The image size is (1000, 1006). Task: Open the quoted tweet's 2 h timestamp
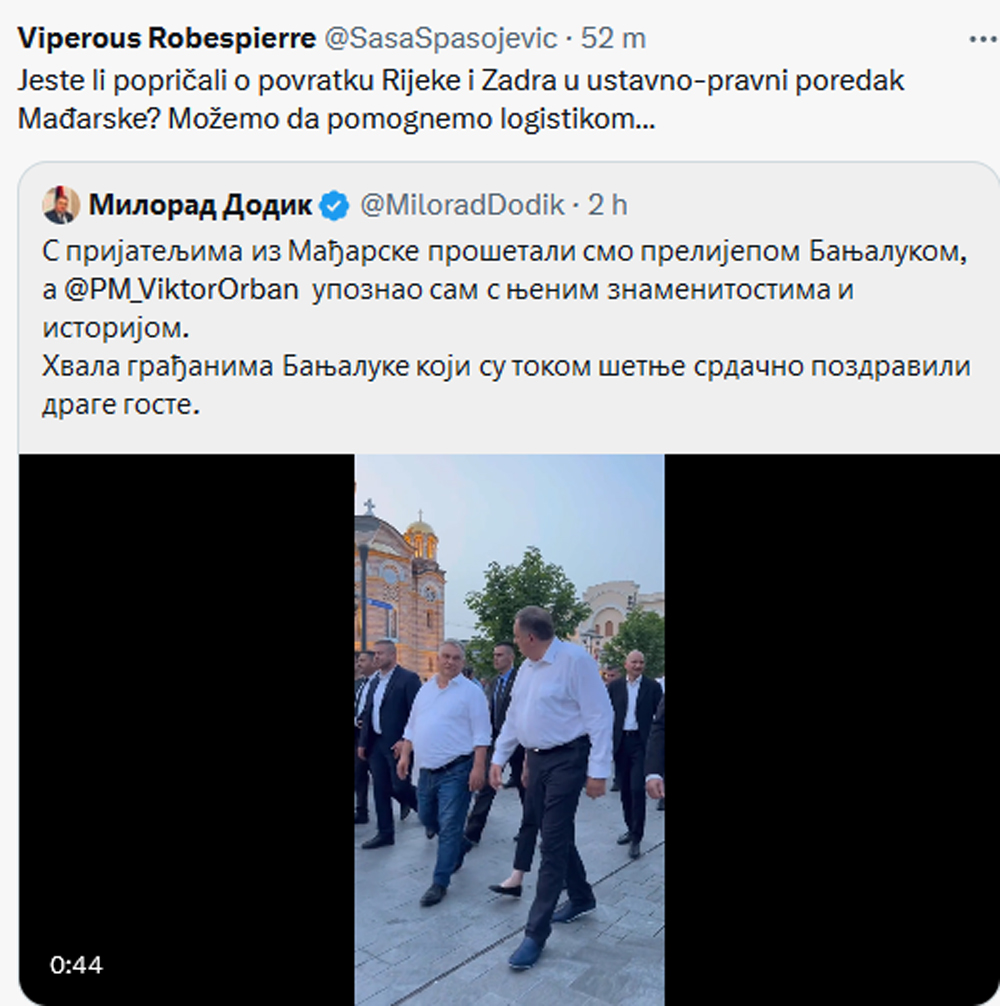pos(607,205)
